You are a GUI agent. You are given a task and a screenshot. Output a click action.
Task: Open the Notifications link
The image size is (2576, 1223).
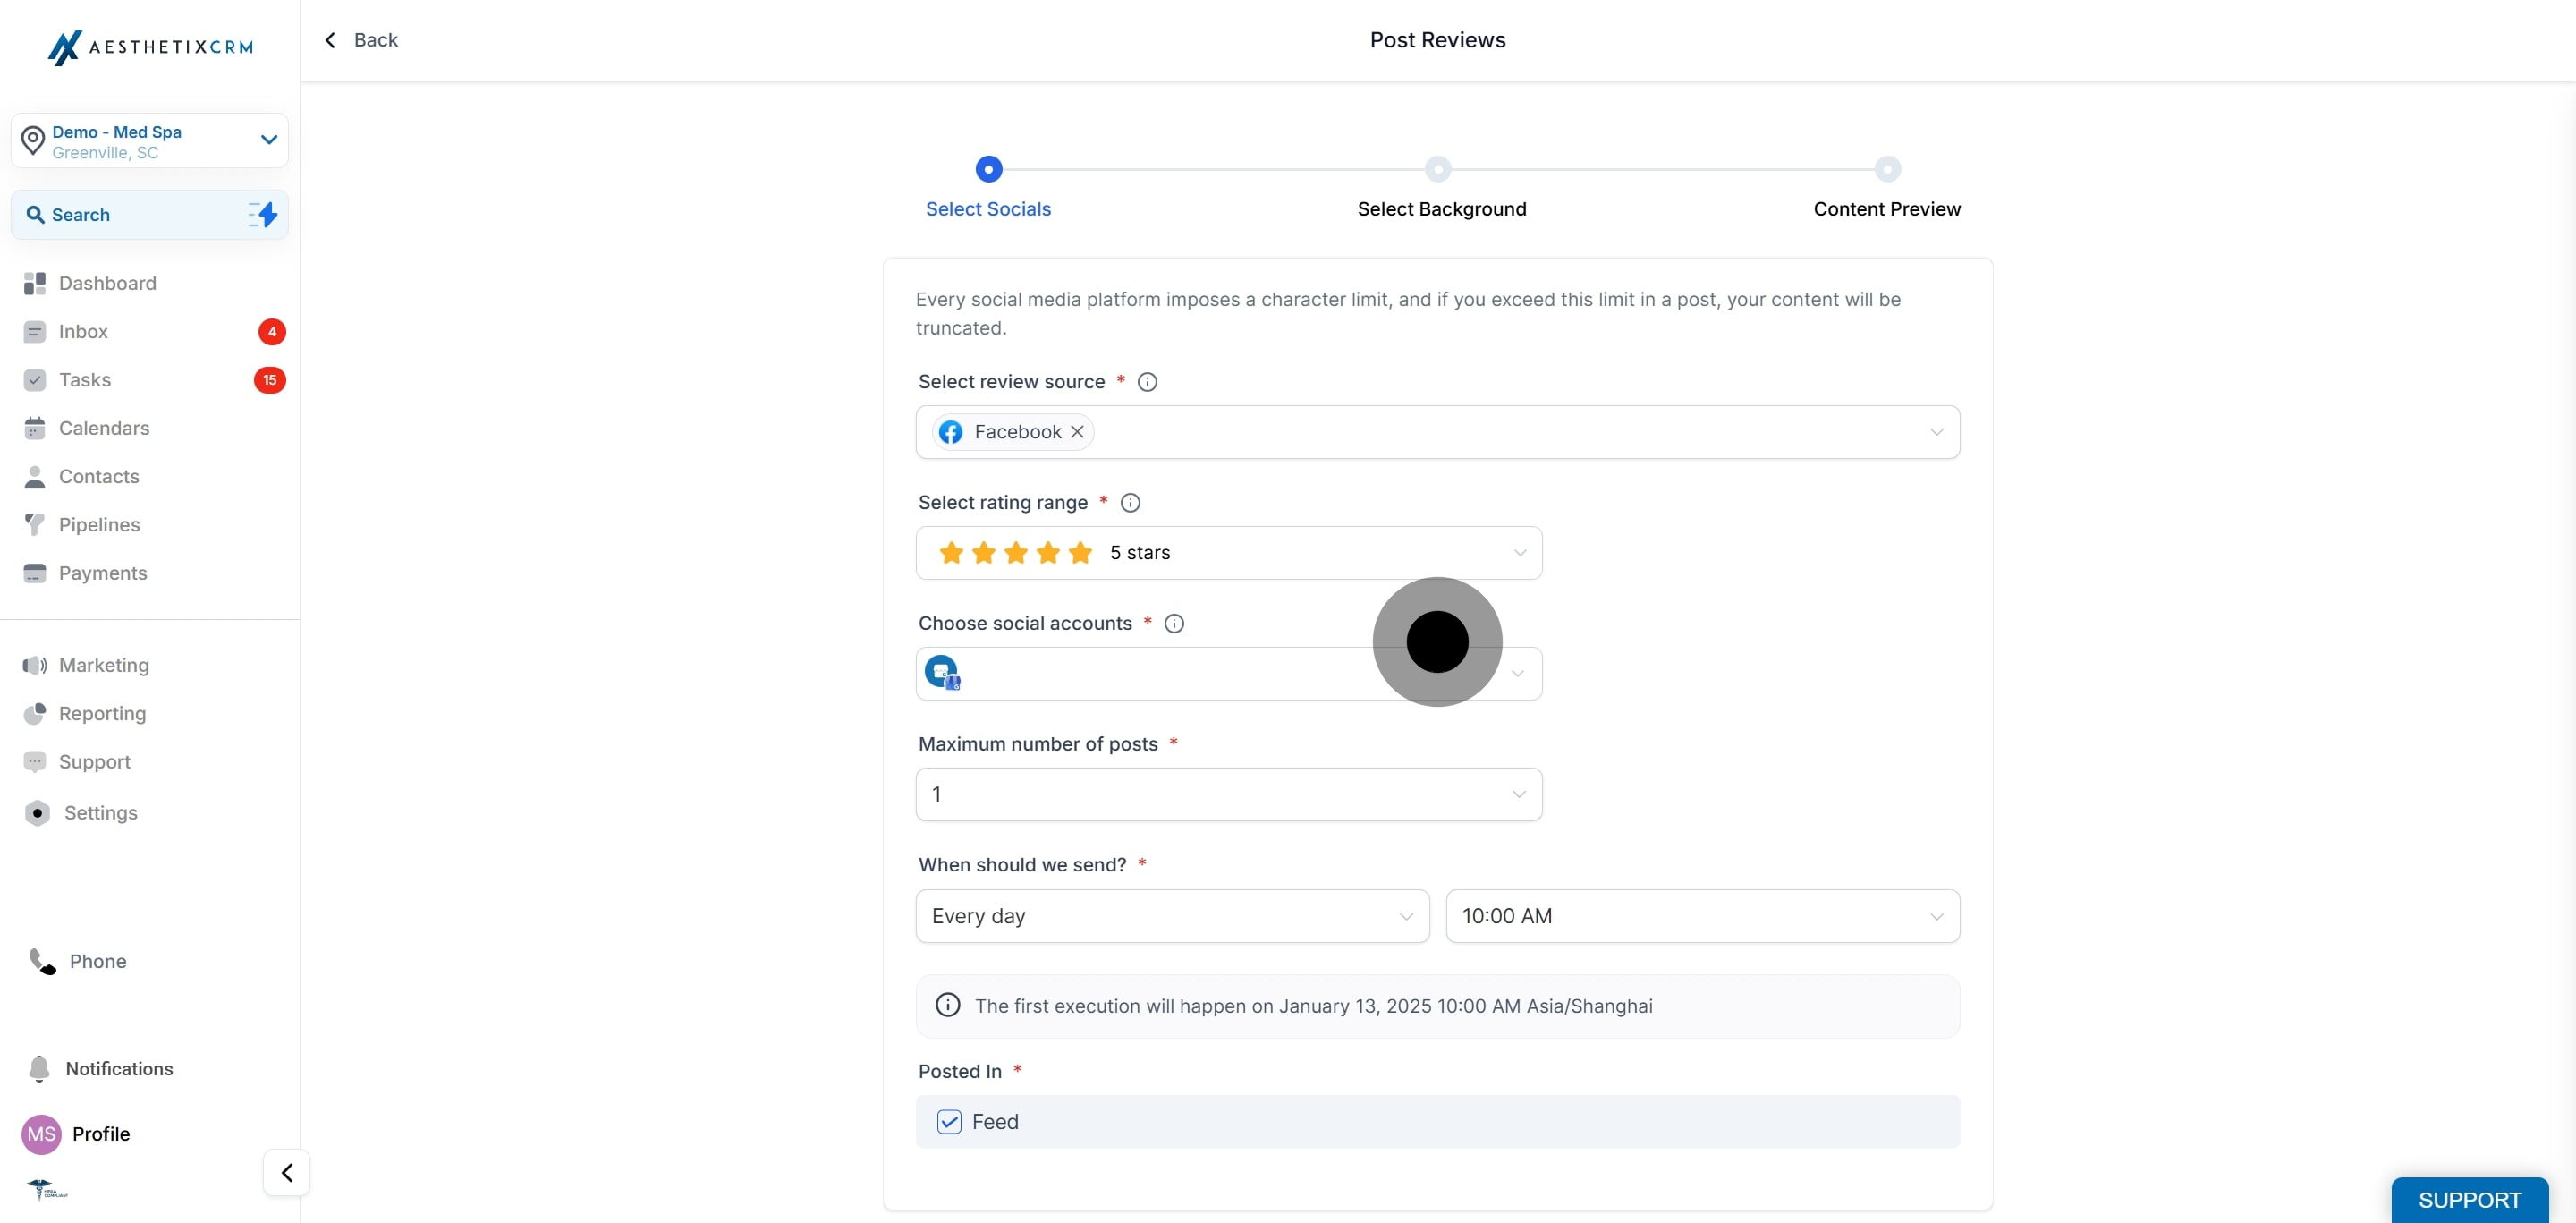pos(119,1068)
